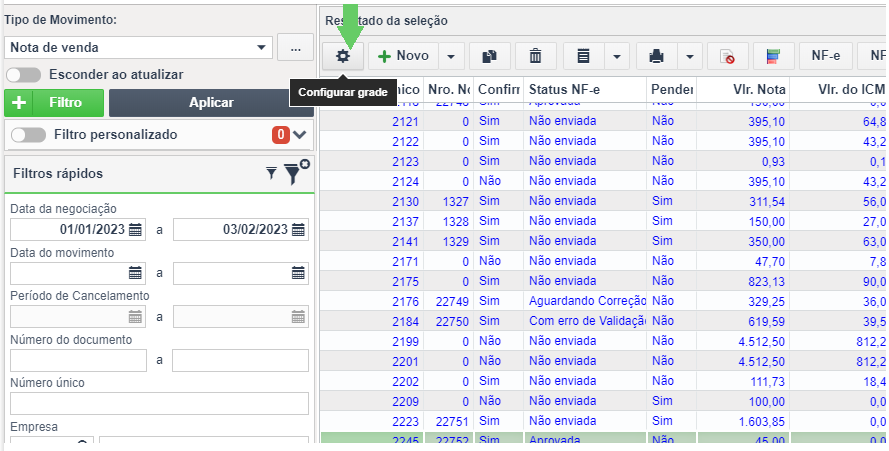This screenshot has height=451, width=889.
Task: Click nota number 22750
Action: point(452,322)
